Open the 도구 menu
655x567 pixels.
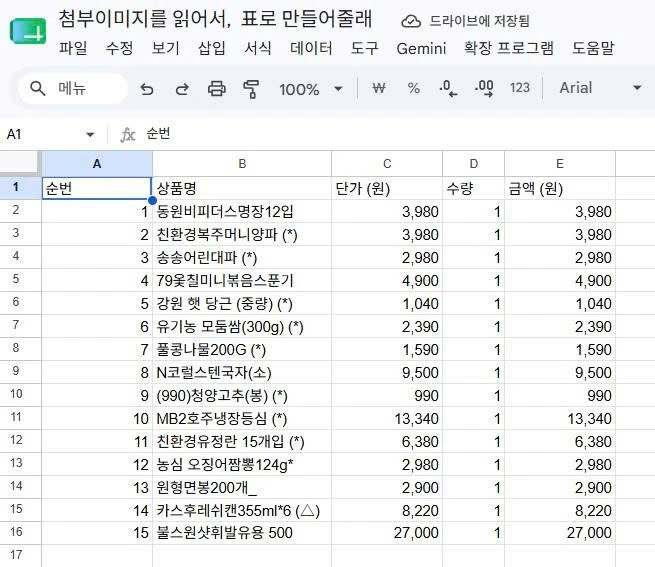pos(364,48)
